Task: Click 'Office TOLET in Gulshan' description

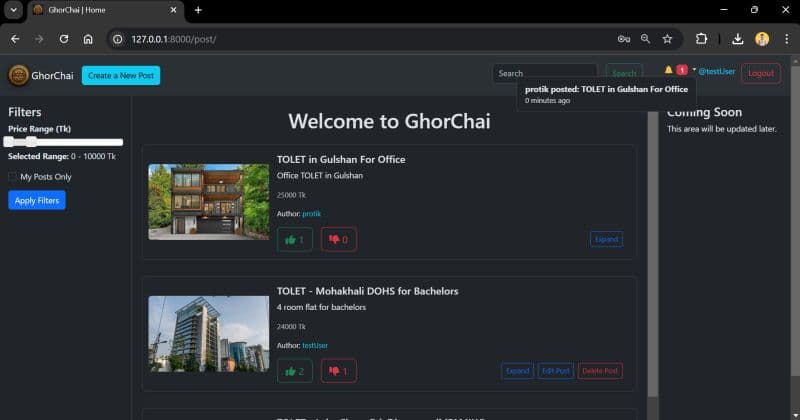Action: (319, 176)
